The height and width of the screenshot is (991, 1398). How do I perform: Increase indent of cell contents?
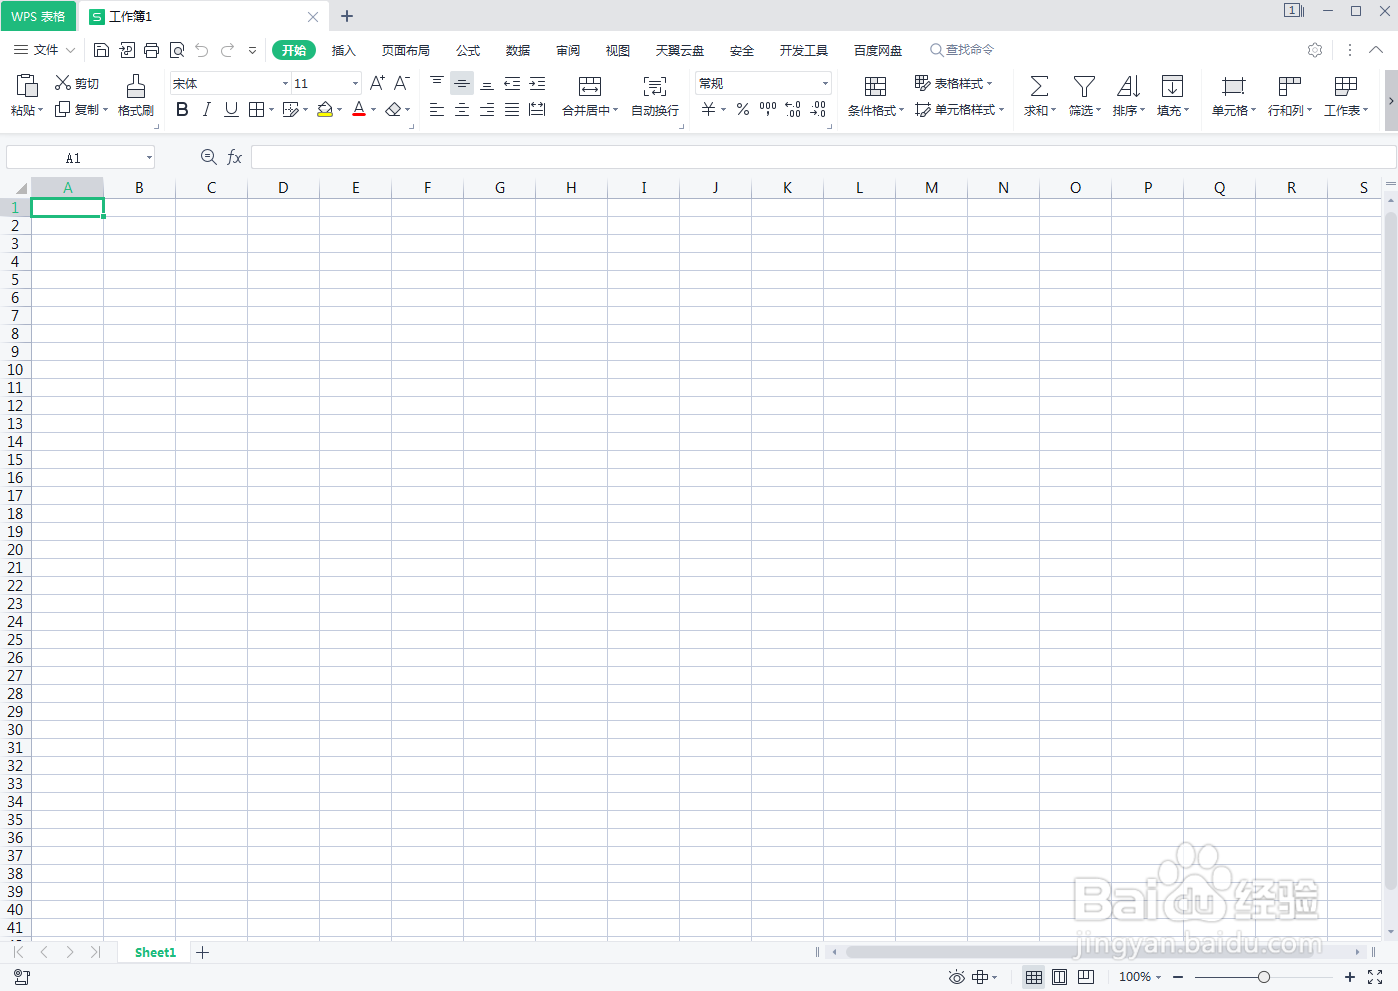coord(537,83)
